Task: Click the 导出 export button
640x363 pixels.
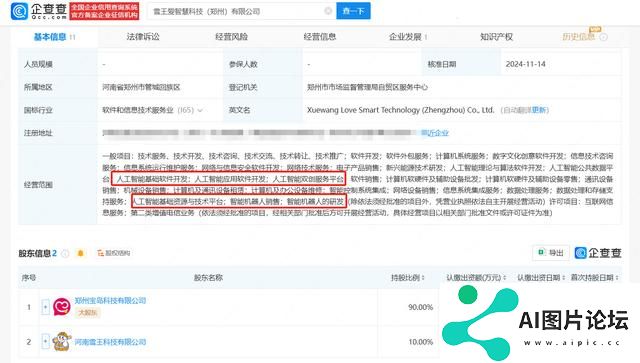Action: (551, 253)
